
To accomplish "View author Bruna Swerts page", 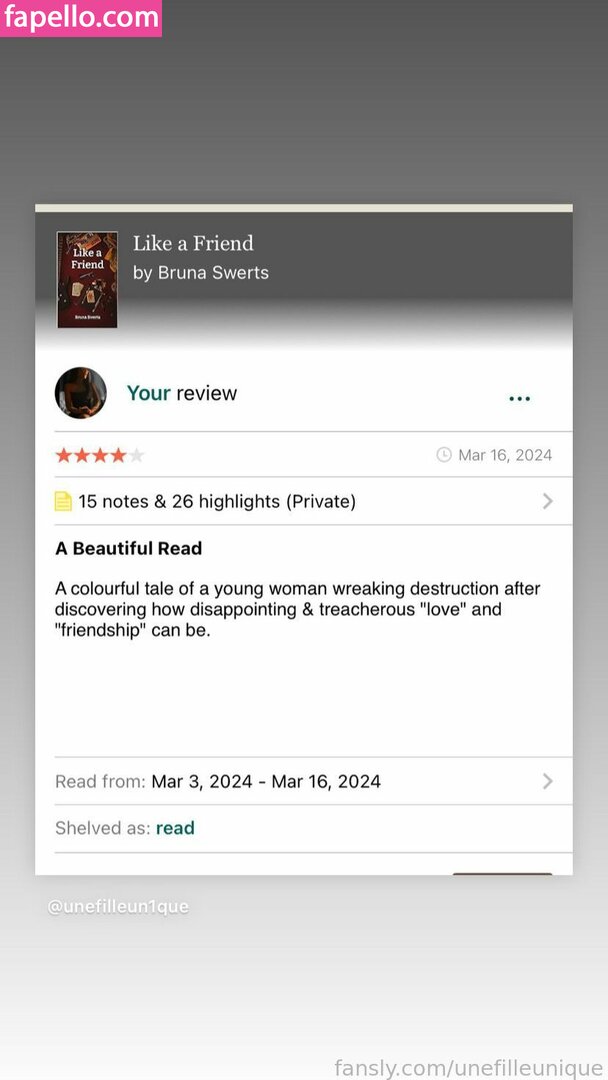I will [201, 273].
